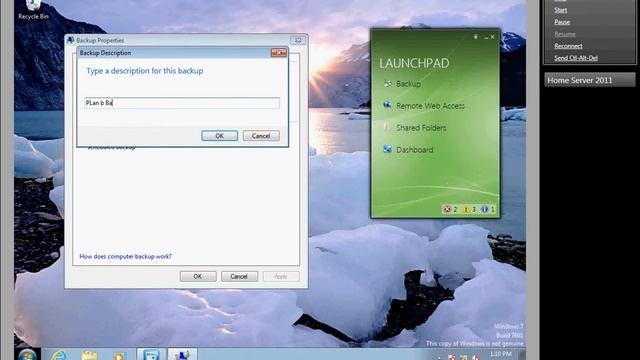Cancel the Backup Properties window

pyautogui.click(x=239, y=276)
